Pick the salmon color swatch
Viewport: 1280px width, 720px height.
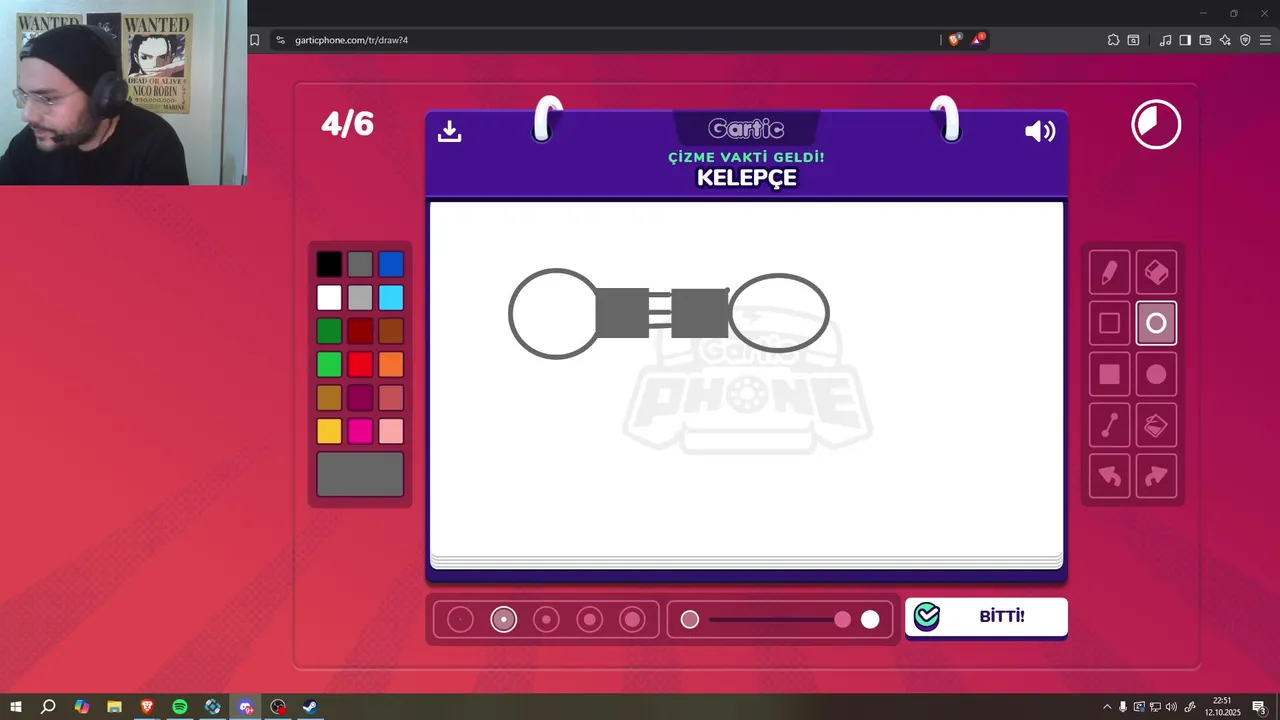(x=391, y=398)
